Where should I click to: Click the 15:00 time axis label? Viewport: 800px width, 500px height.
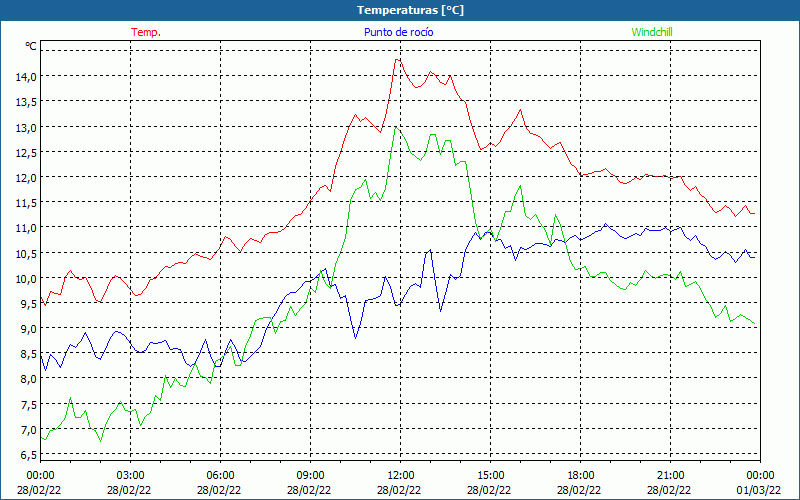point(490,476)
